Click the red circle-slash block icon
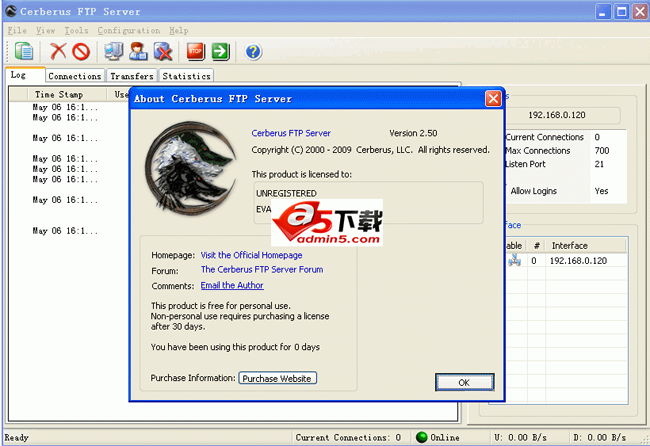The width and height of the screenshot is (650, 446). tap(81, 51)
